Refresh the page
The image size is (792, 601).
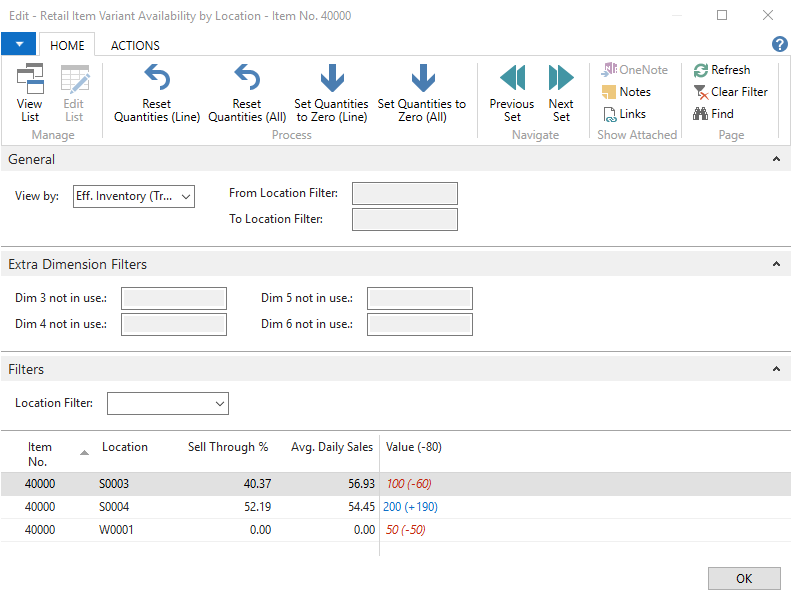(722, 70)
